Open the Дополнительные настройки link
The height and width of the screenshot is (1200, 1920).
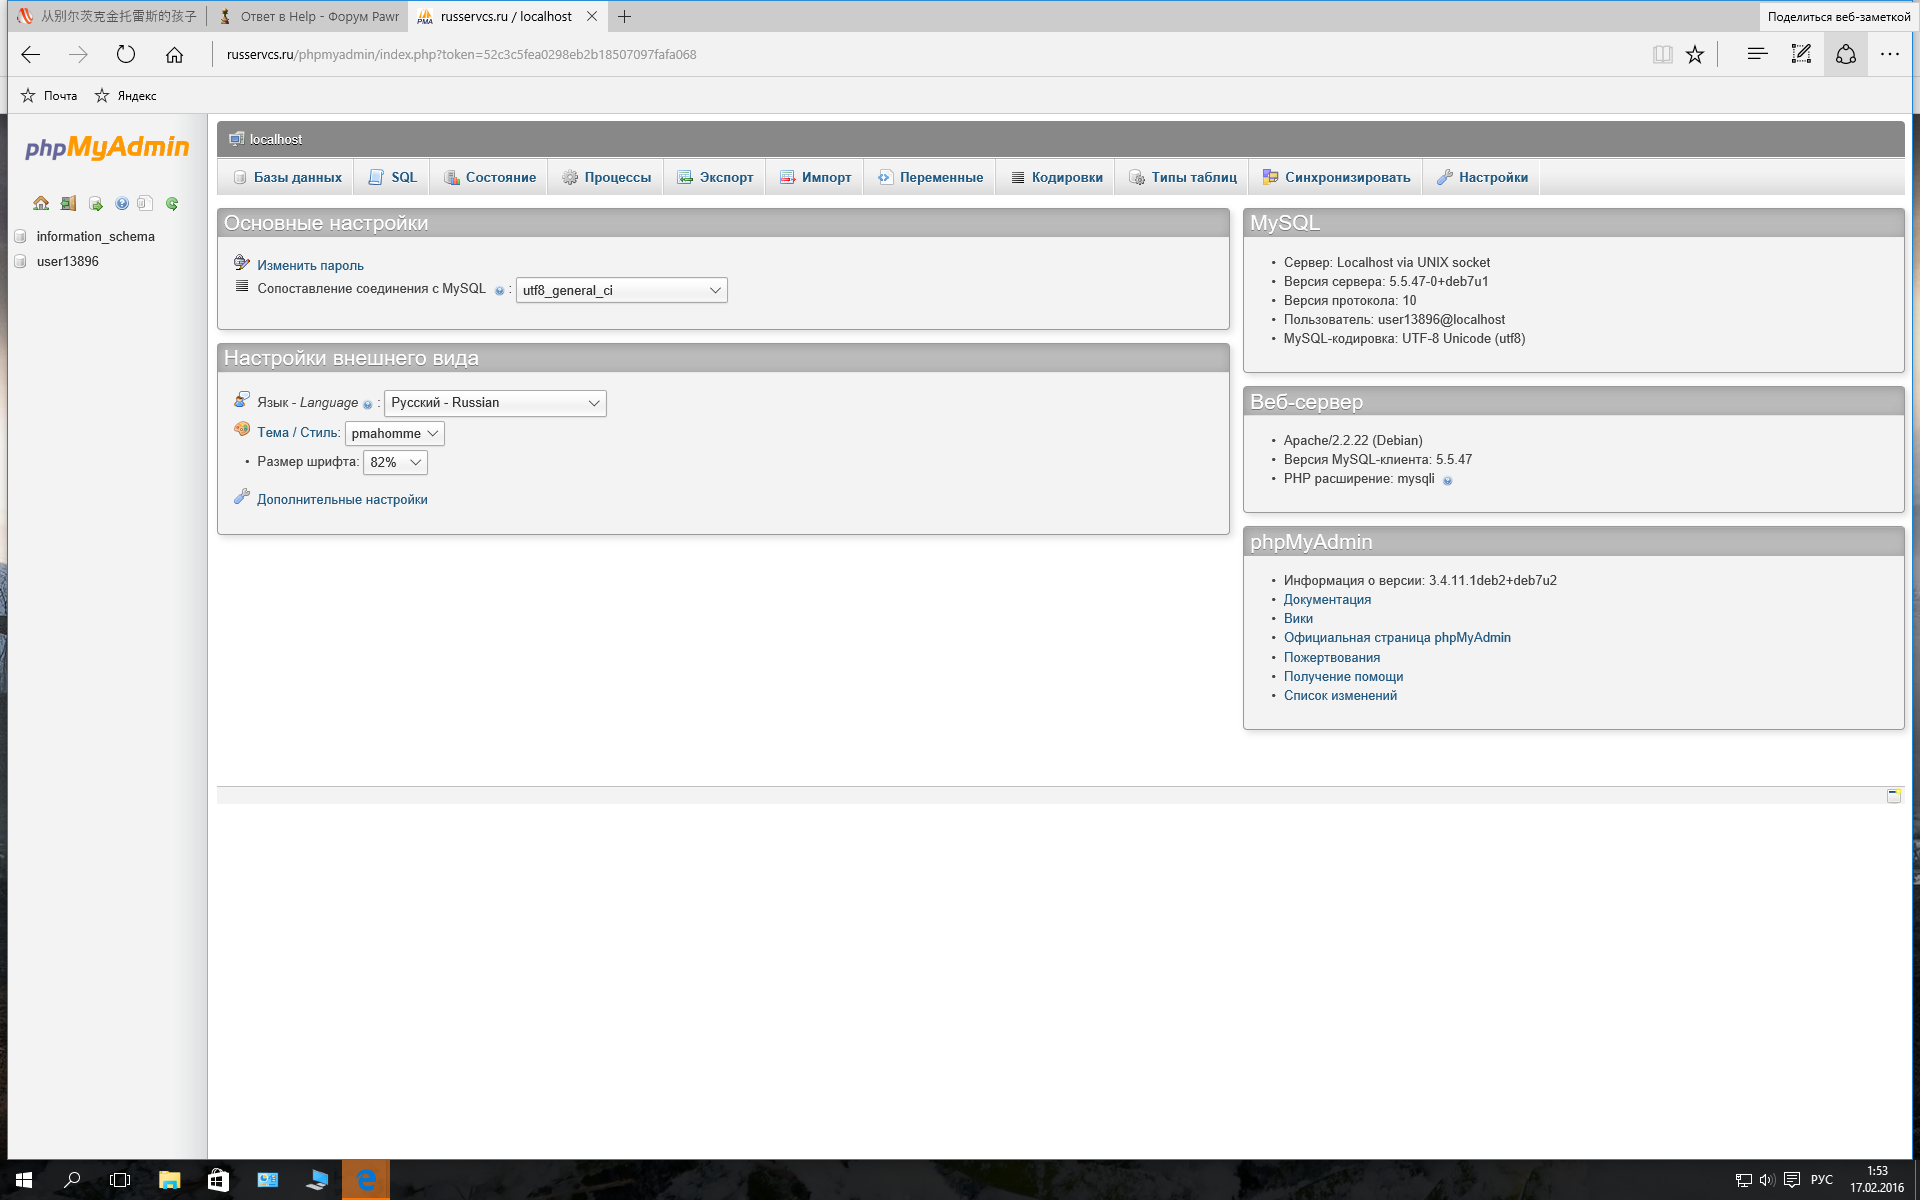click(342, 499)
